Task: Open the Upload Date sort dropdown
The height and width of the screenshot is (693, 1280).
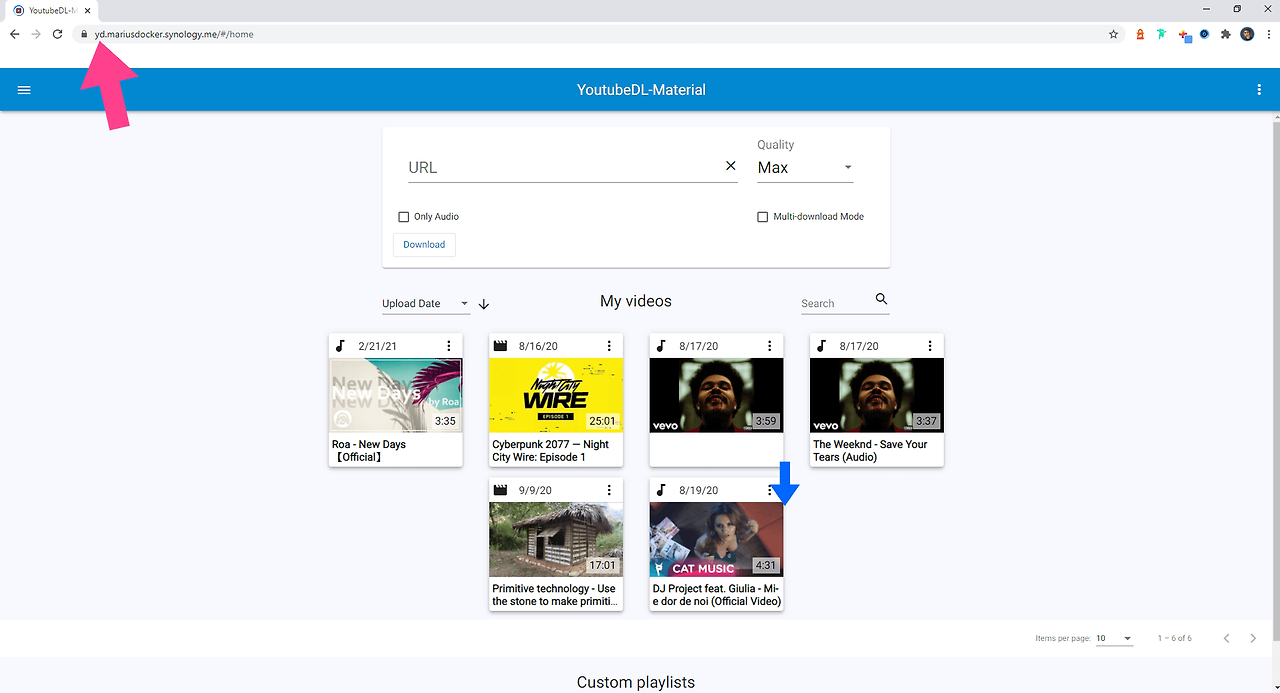Action: [426, 304]
